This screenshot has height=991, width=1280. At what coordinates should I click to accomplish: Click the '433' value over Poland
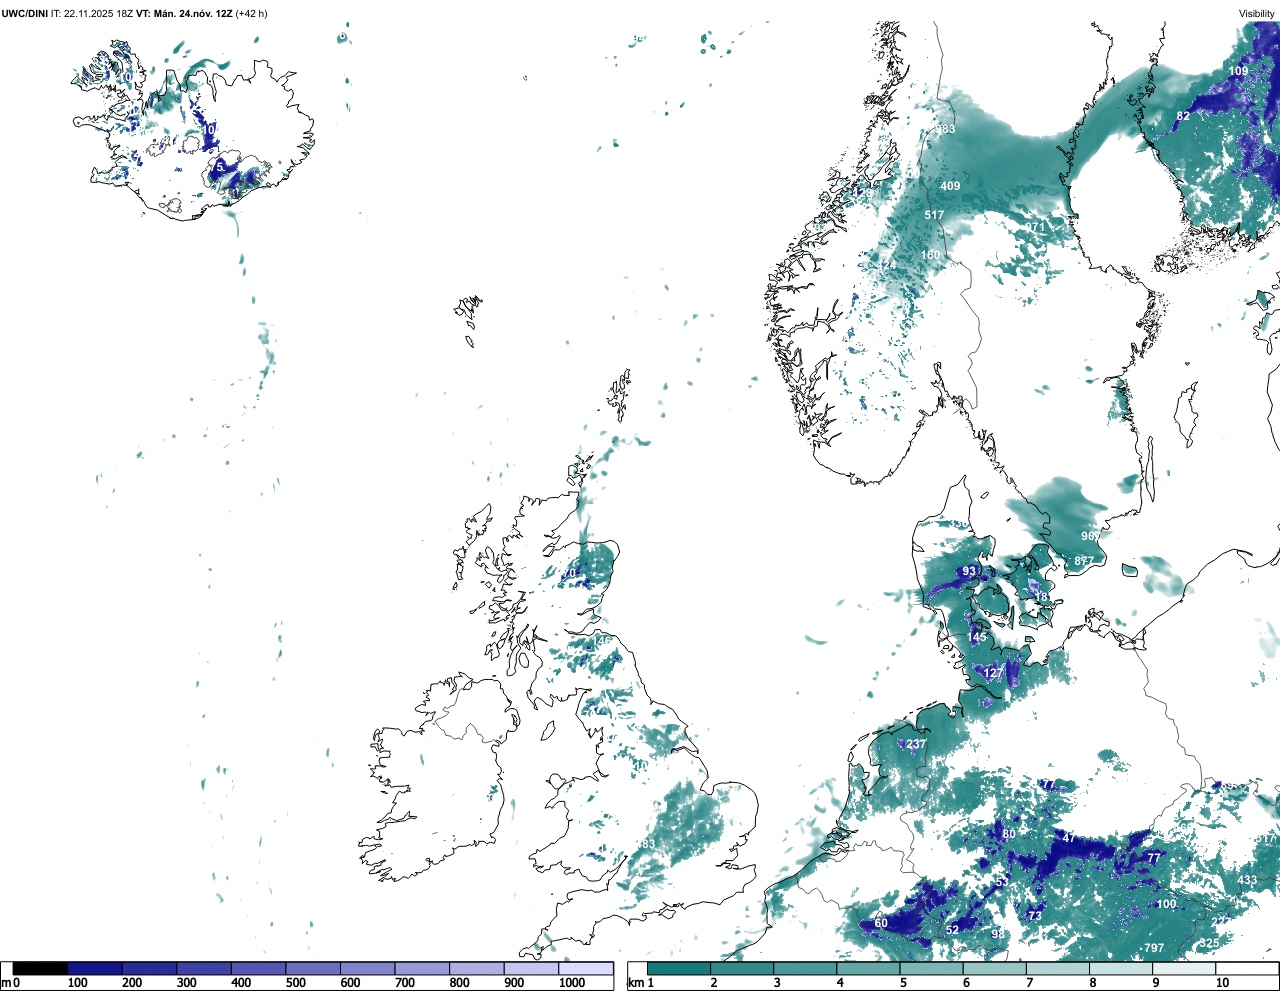[1247, 880]
